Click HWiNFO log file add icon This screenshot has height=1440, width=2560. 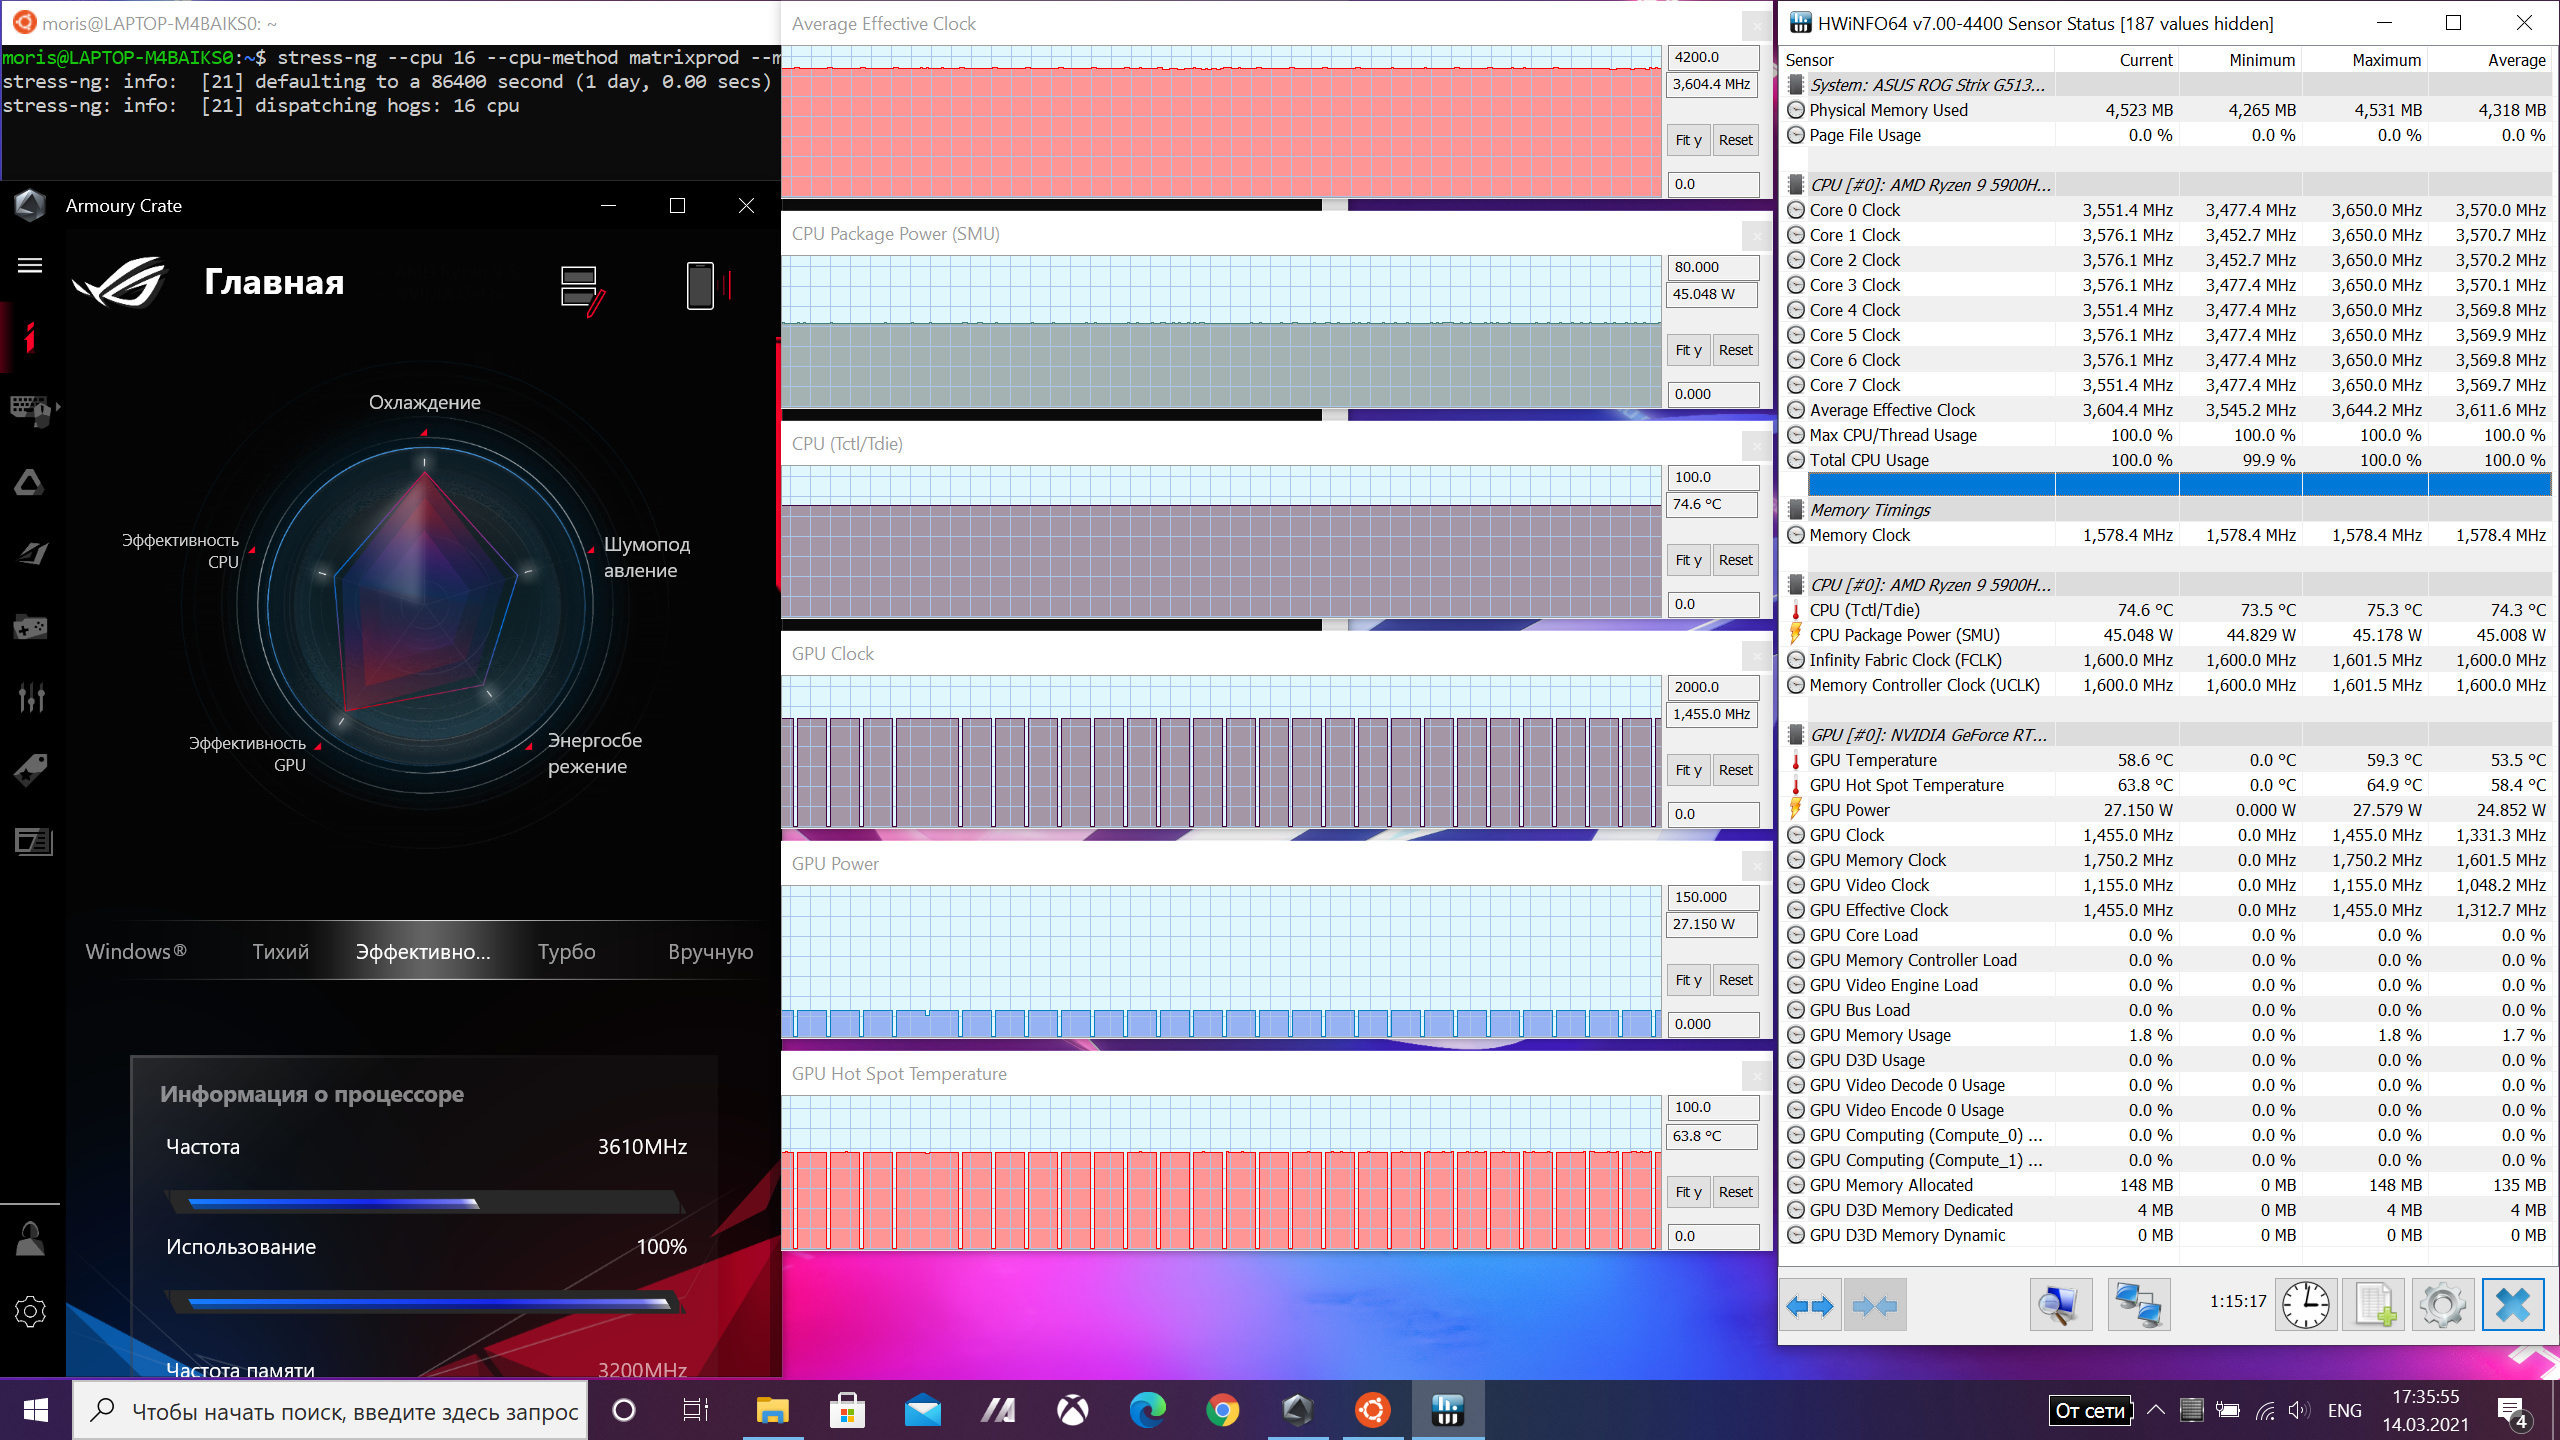2375,1305
